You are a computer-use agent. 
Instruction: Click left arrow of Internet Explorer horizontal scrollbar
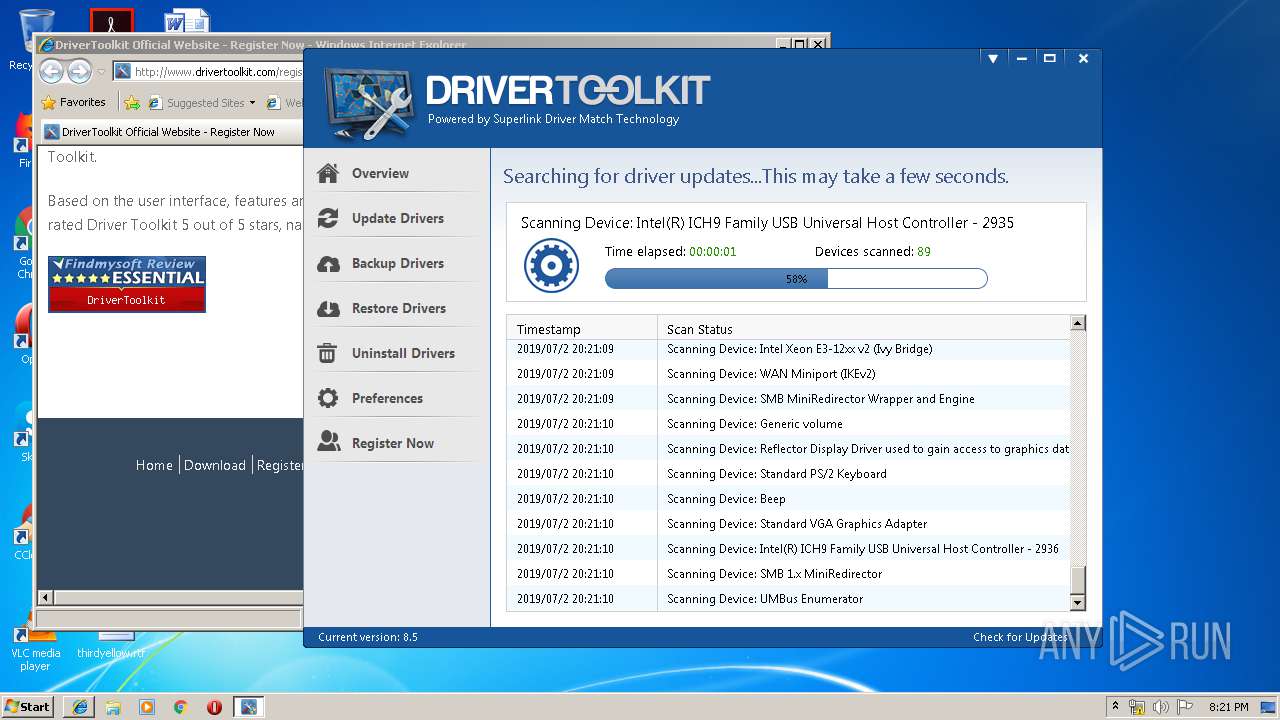click(45, 597)
